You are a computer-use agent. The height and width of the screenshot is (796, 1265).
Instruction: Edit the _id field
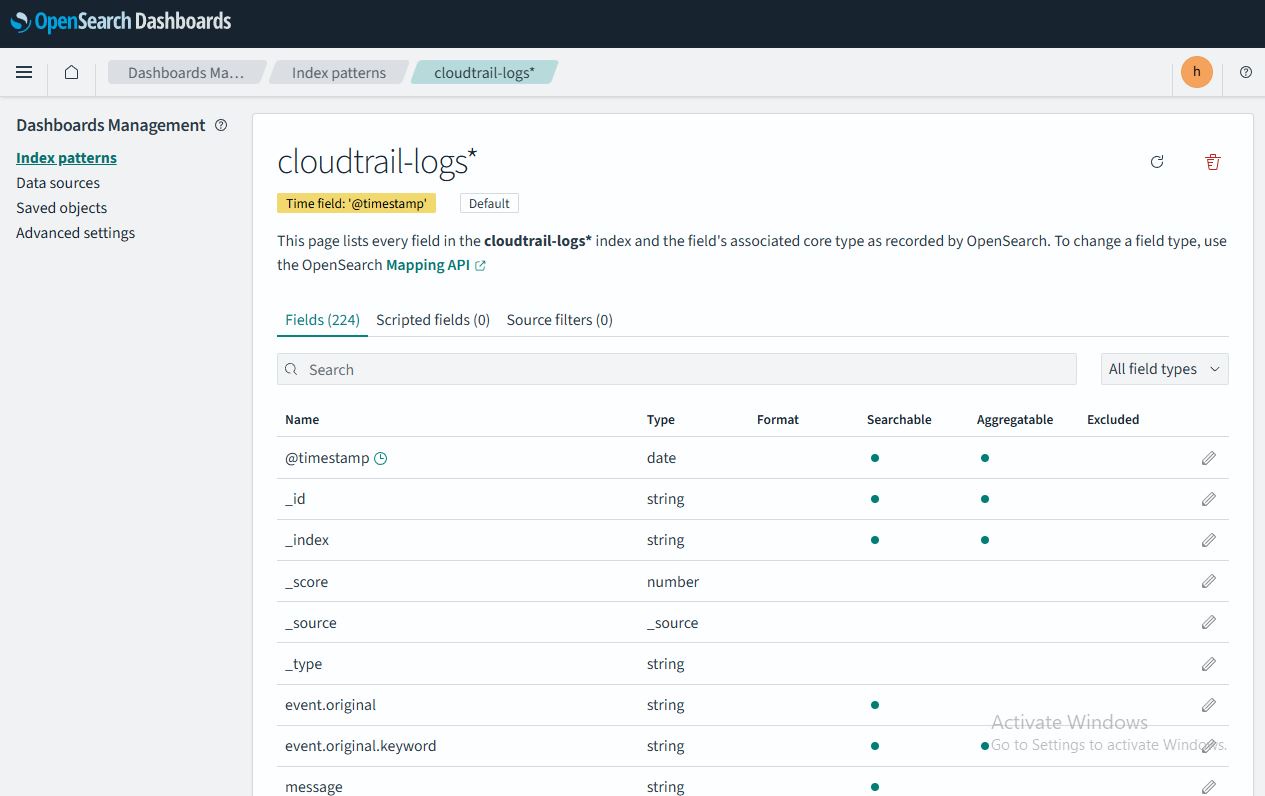point(1208,499)
